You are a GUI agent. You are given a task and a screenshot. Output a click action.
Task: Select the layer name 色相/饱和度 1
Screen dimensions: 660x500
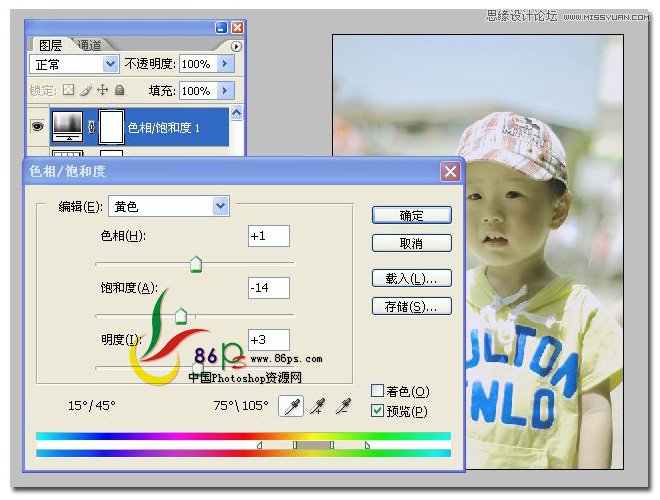pyautogui.click(x=164, y=128)
